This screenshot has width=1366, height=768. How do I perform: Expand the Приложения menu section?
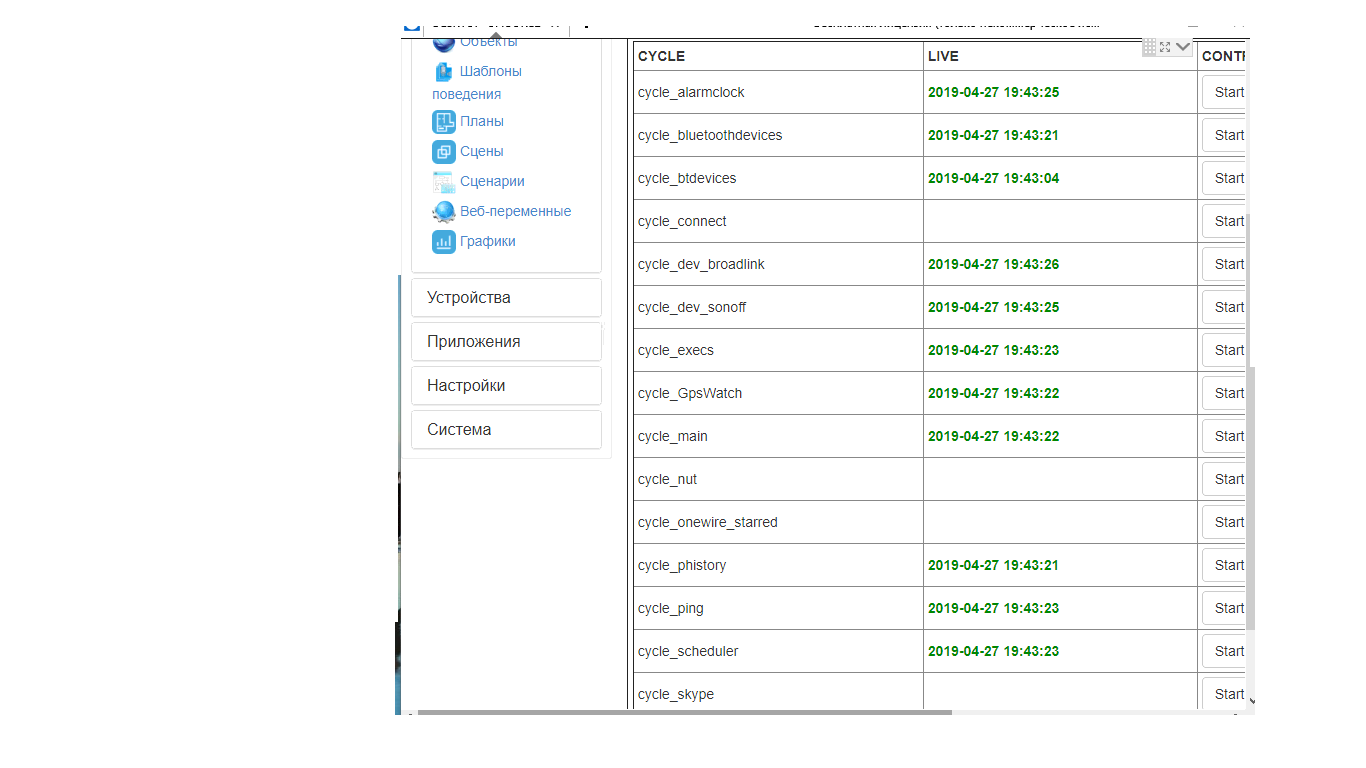pos(506,342)
